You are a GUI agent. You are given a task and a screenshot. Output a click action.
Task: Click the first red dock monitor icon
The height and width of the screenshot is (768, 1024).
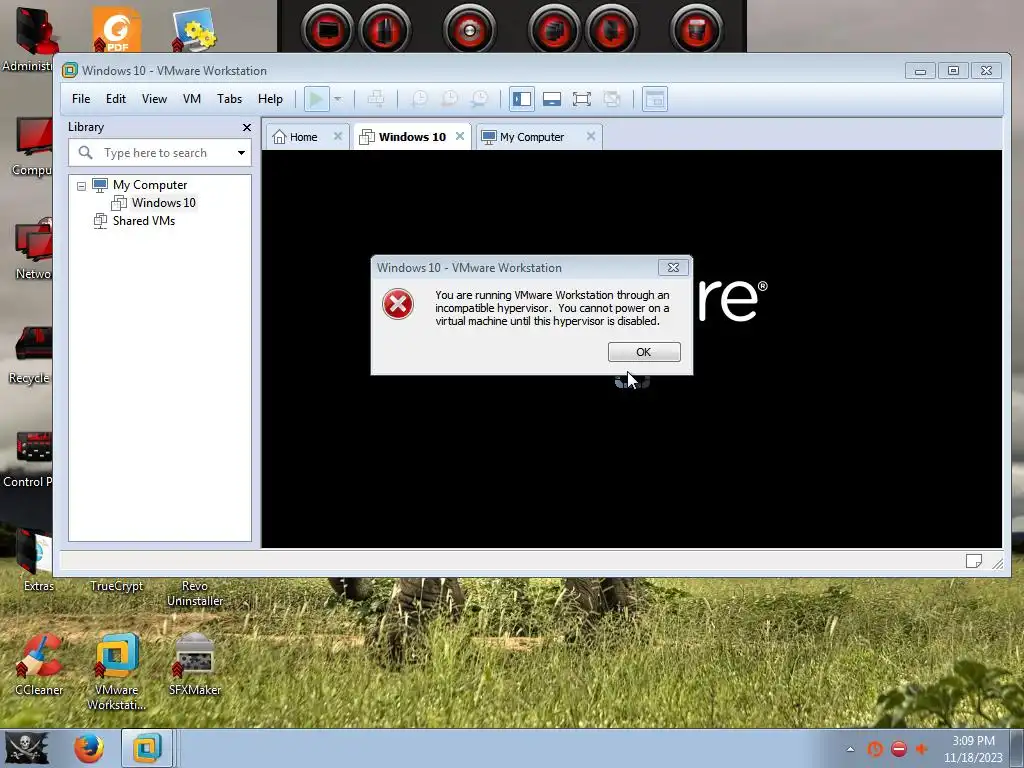[327, 29]
